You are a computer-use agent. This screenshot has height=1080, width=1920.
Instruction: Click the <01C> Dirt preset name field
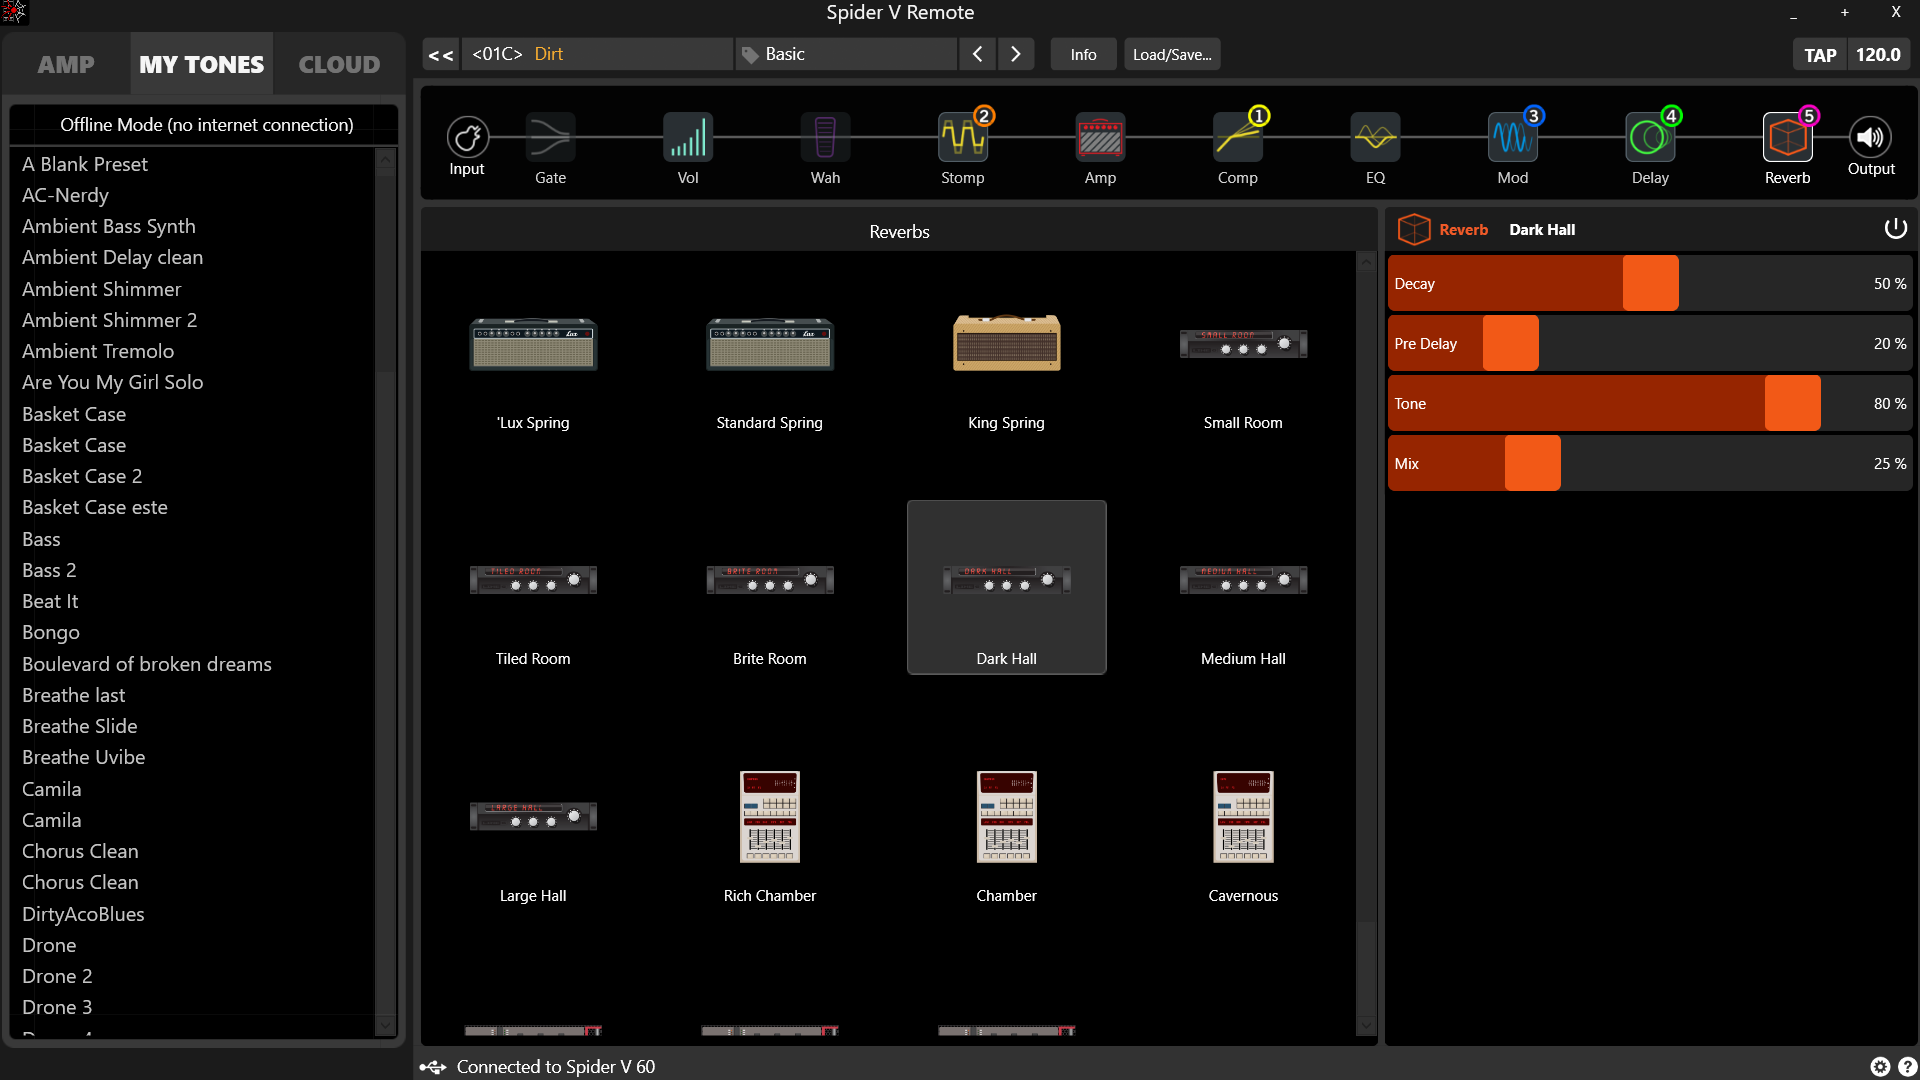(x=597, y=54)
